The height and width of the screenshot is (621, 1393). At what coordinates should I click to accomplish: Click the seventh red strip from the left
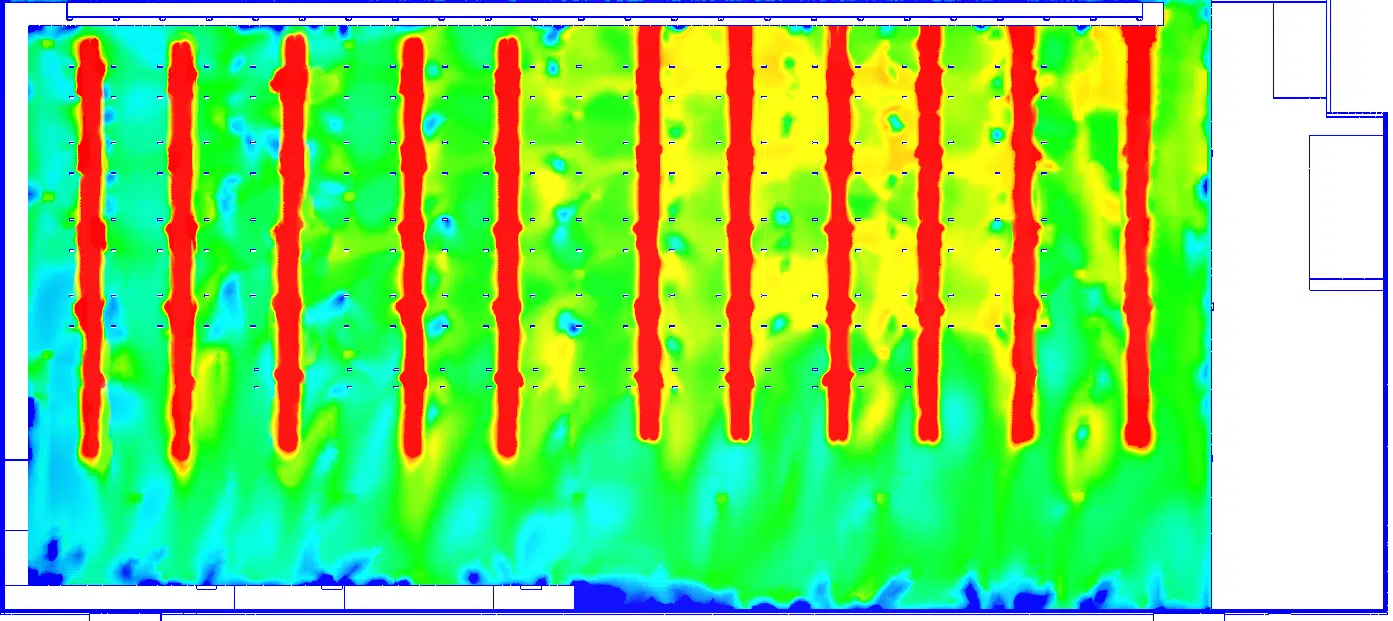740,233
